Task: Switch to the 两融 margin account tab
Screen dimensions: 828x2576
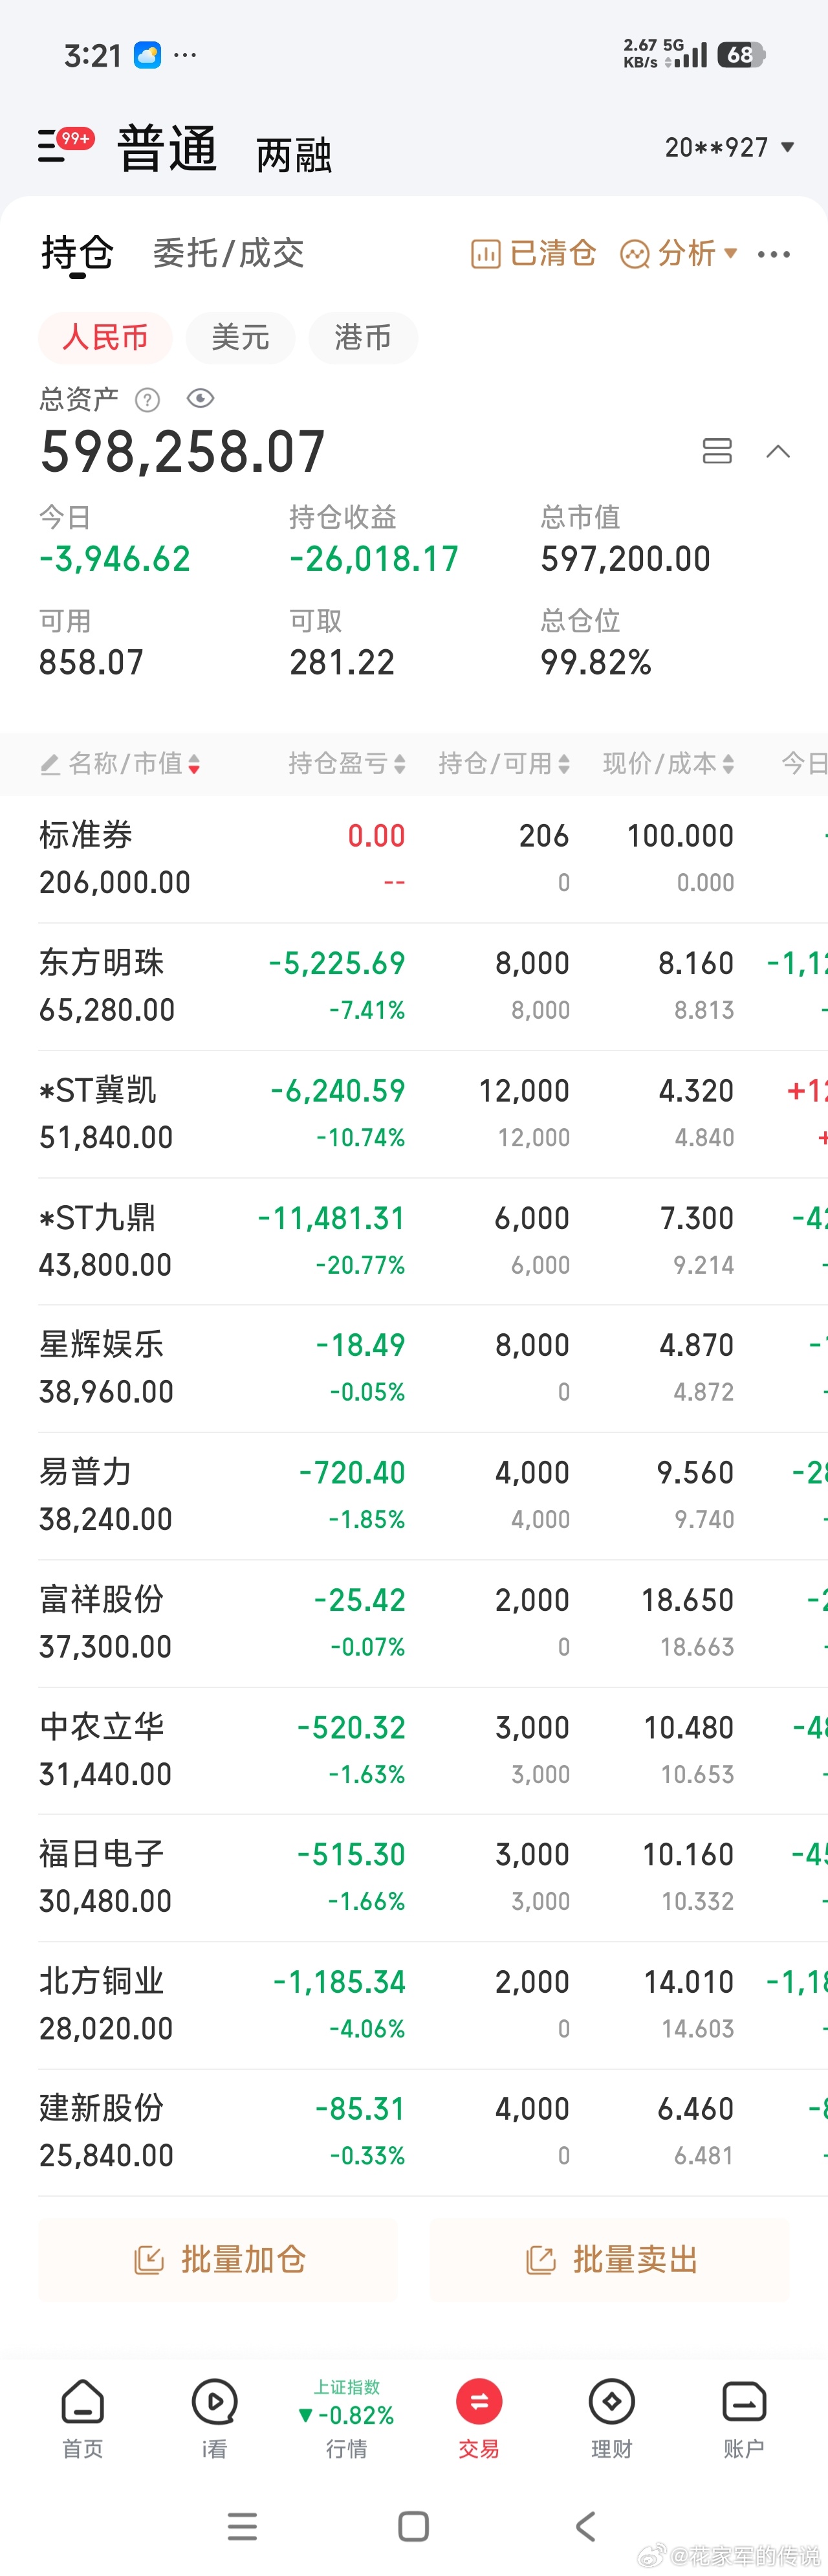Action: click(294, 155)
